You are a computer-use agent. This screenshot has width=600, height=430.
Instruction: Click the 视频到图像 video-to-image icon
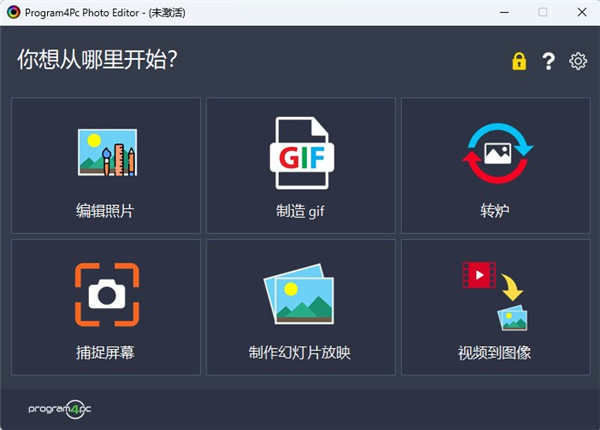coord(495,296)
